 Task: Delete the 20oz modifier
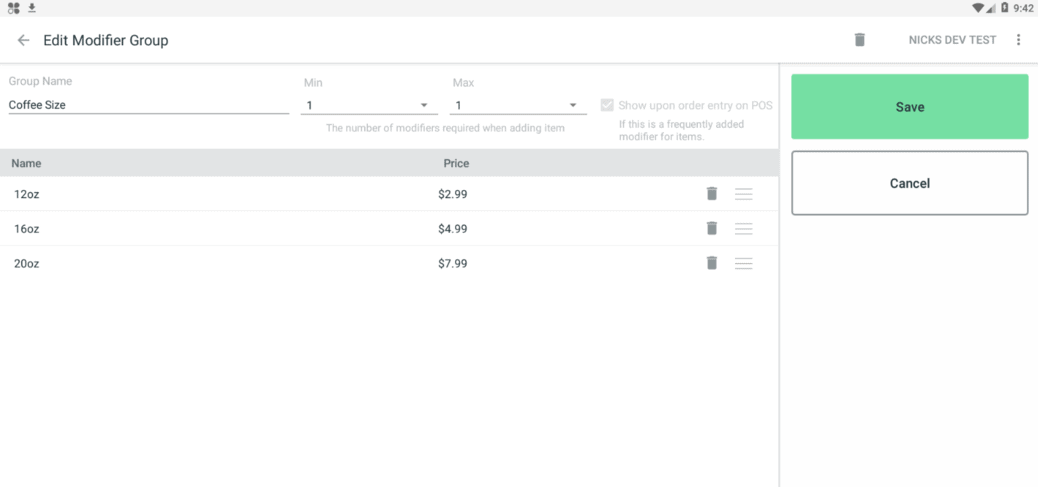711,264
